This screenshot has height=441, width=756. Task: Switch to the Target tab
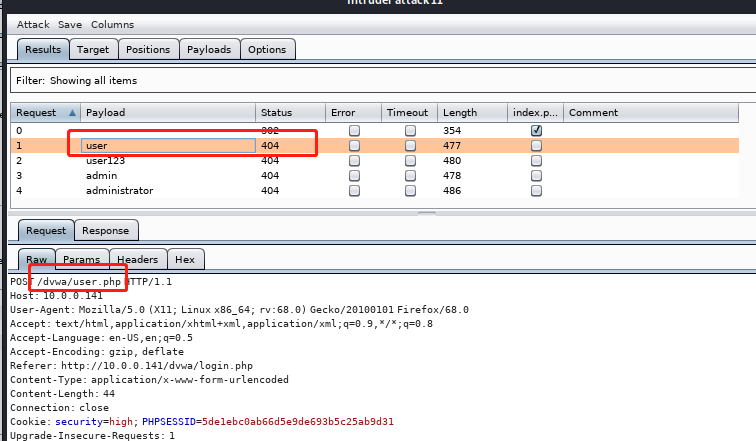pos(93,50)
